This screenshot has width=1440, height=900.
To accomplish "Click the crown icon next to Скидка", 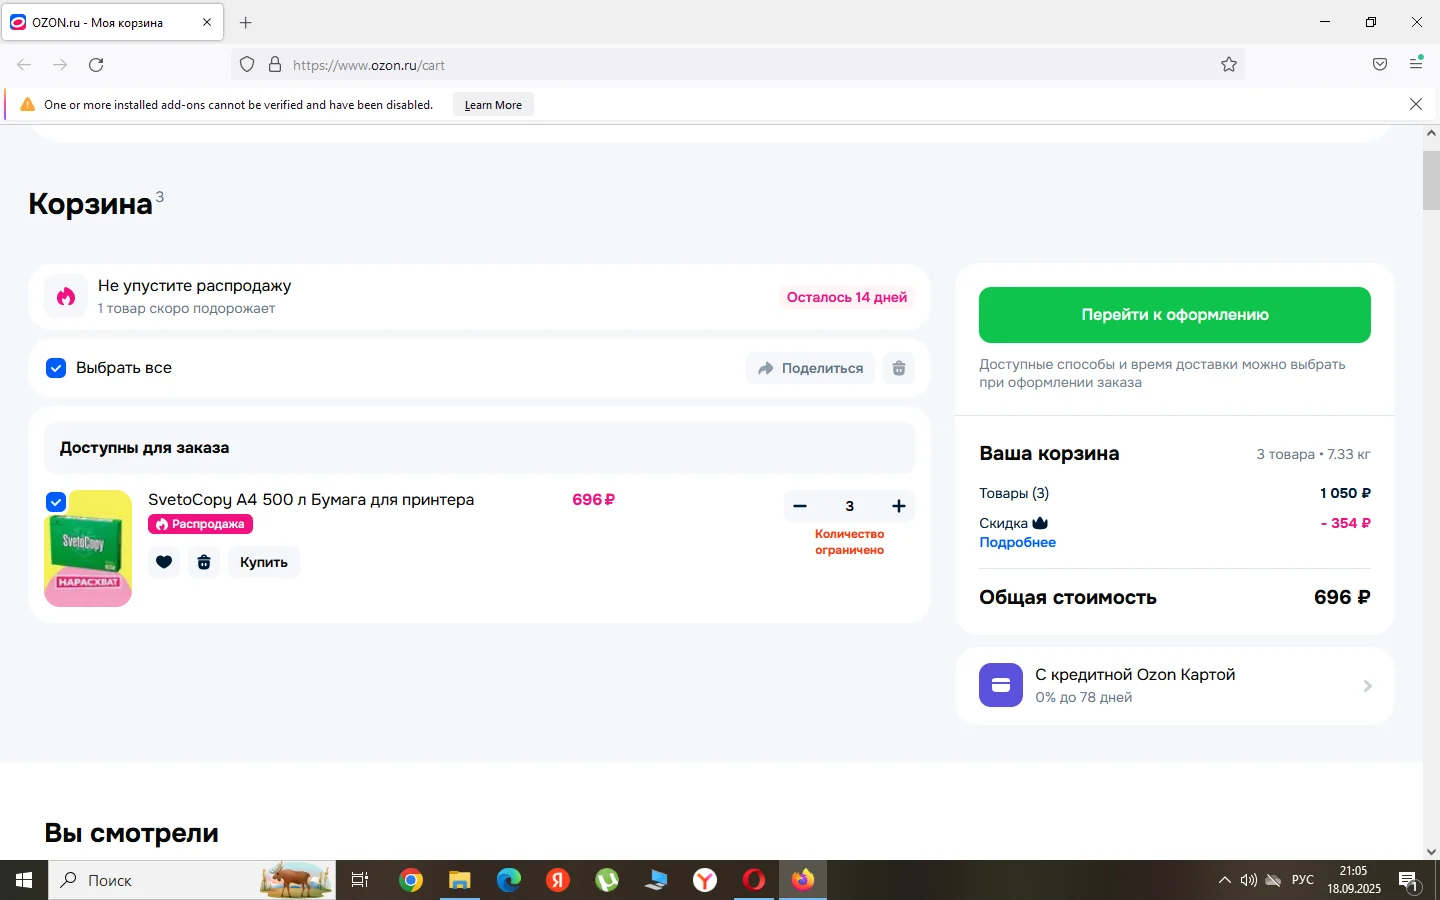I will coord(1040,523).
